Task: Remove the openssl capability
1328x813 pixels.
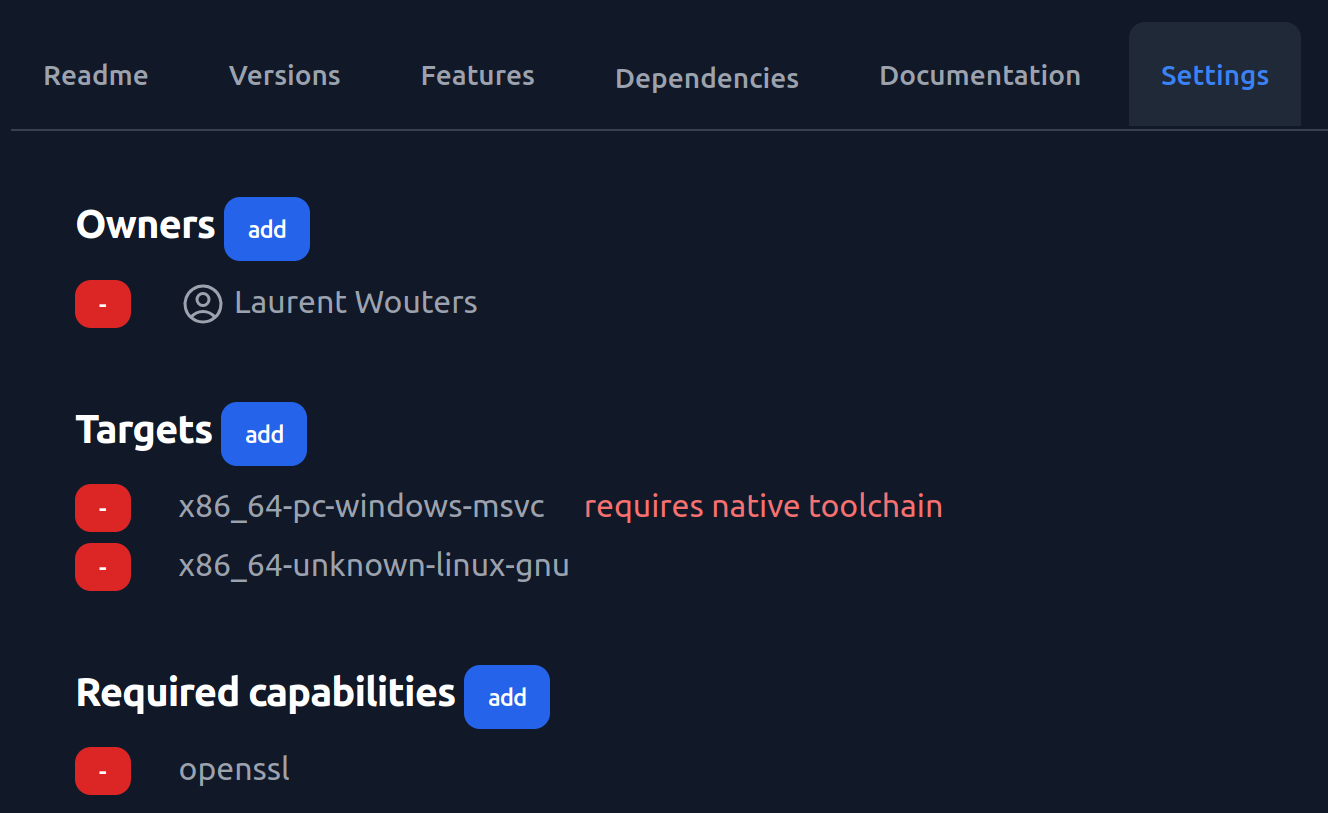Action: (x=103, y=771)
